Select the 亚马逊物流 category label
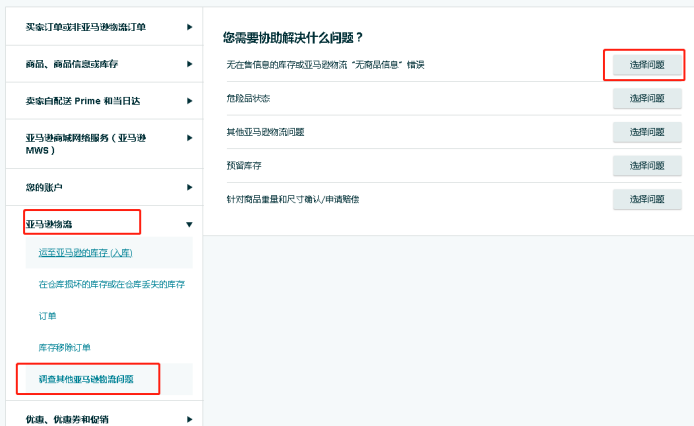 (49, 224)
